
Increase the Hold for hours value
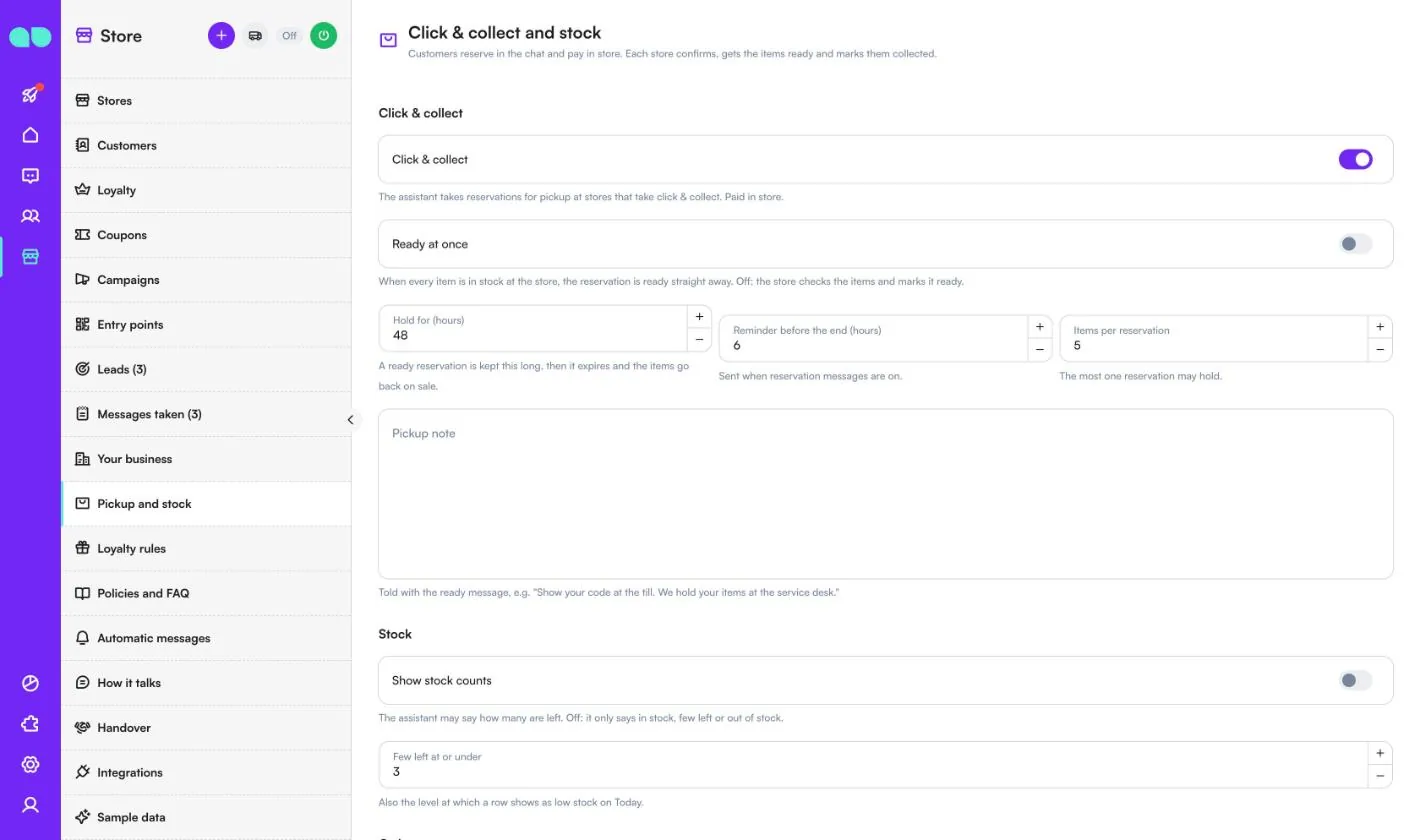pos(699,316)
